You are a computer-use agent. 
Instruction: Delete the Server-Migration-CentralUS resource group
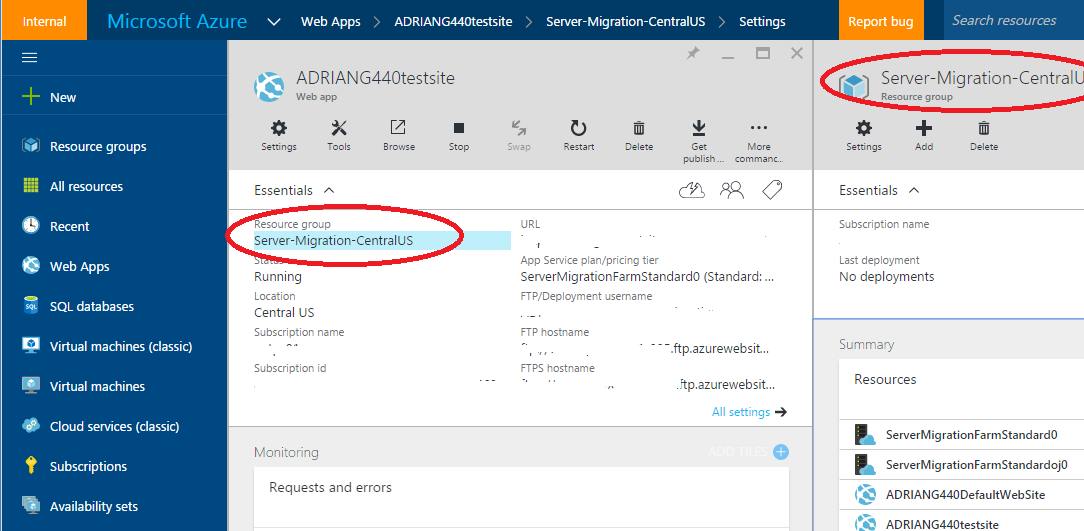[984, 136]
